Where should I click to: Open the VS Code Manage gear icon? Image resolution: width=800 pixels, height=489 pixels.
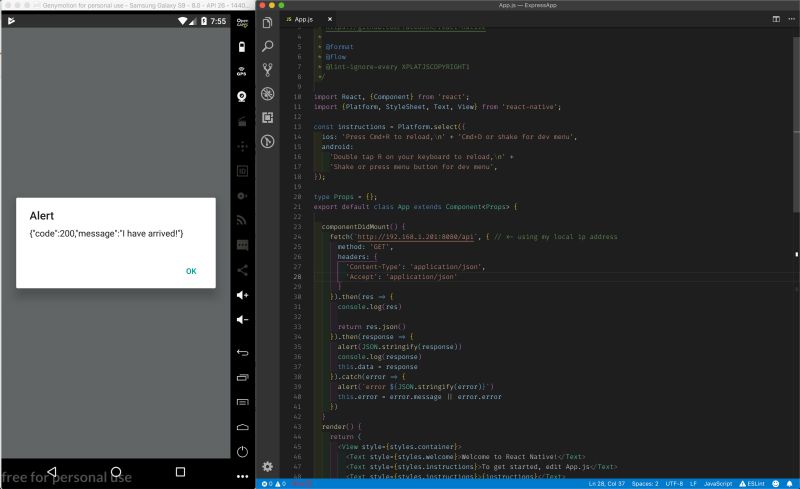[267, 466]
